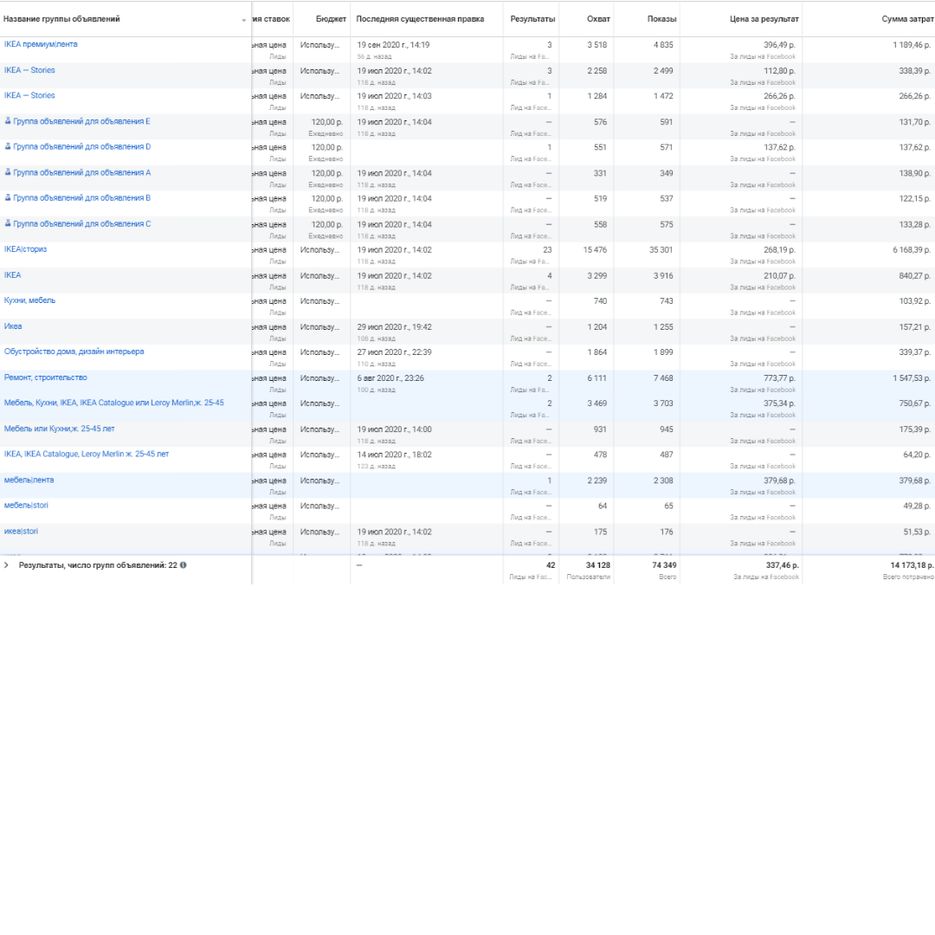Click the info icon next to the ad group count
The image size is (935, 935).
183,565
